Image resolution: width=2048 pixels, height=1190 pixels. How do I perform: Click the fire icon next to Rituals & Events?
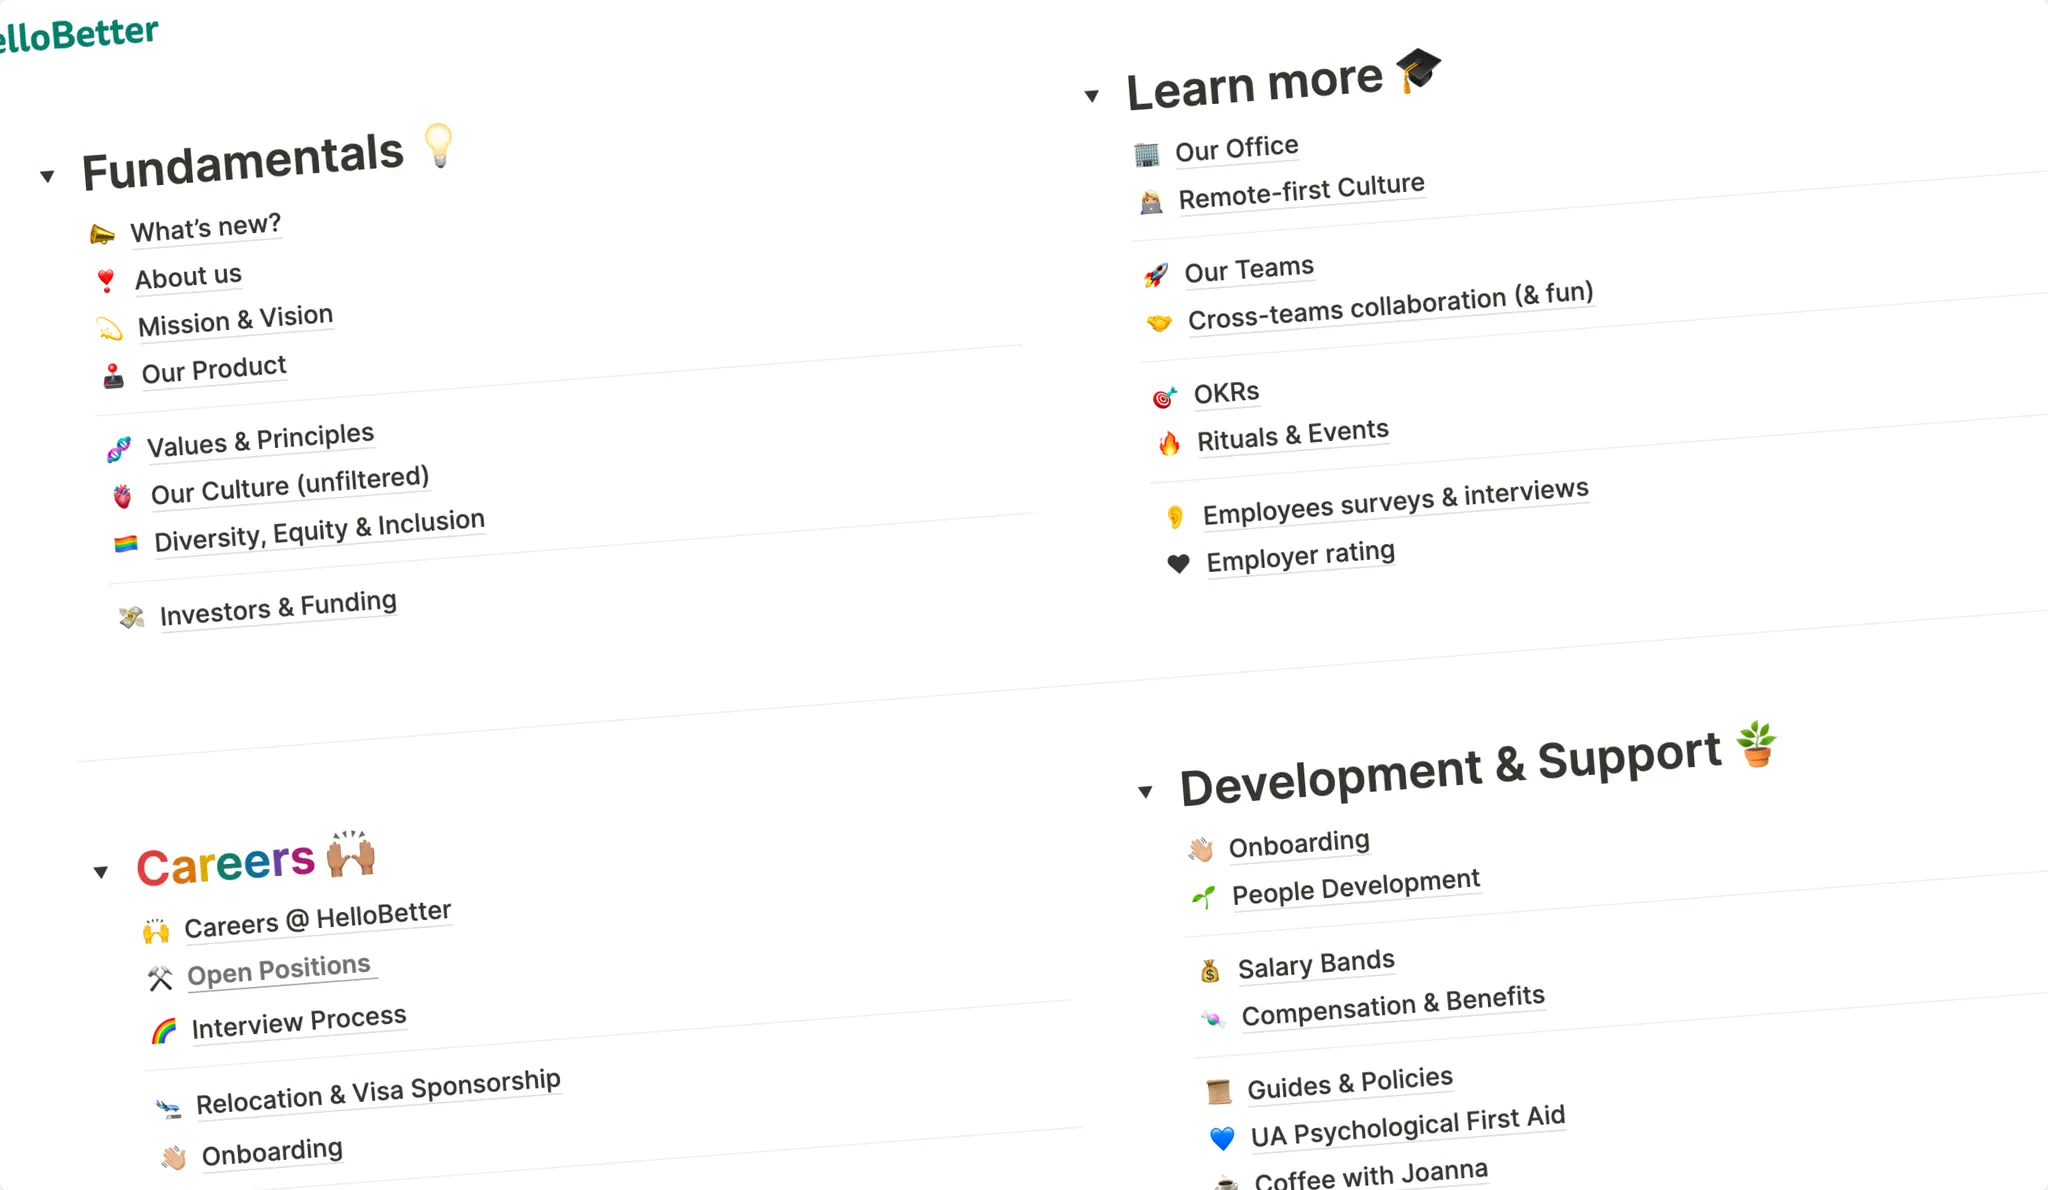pos(1169,443)
